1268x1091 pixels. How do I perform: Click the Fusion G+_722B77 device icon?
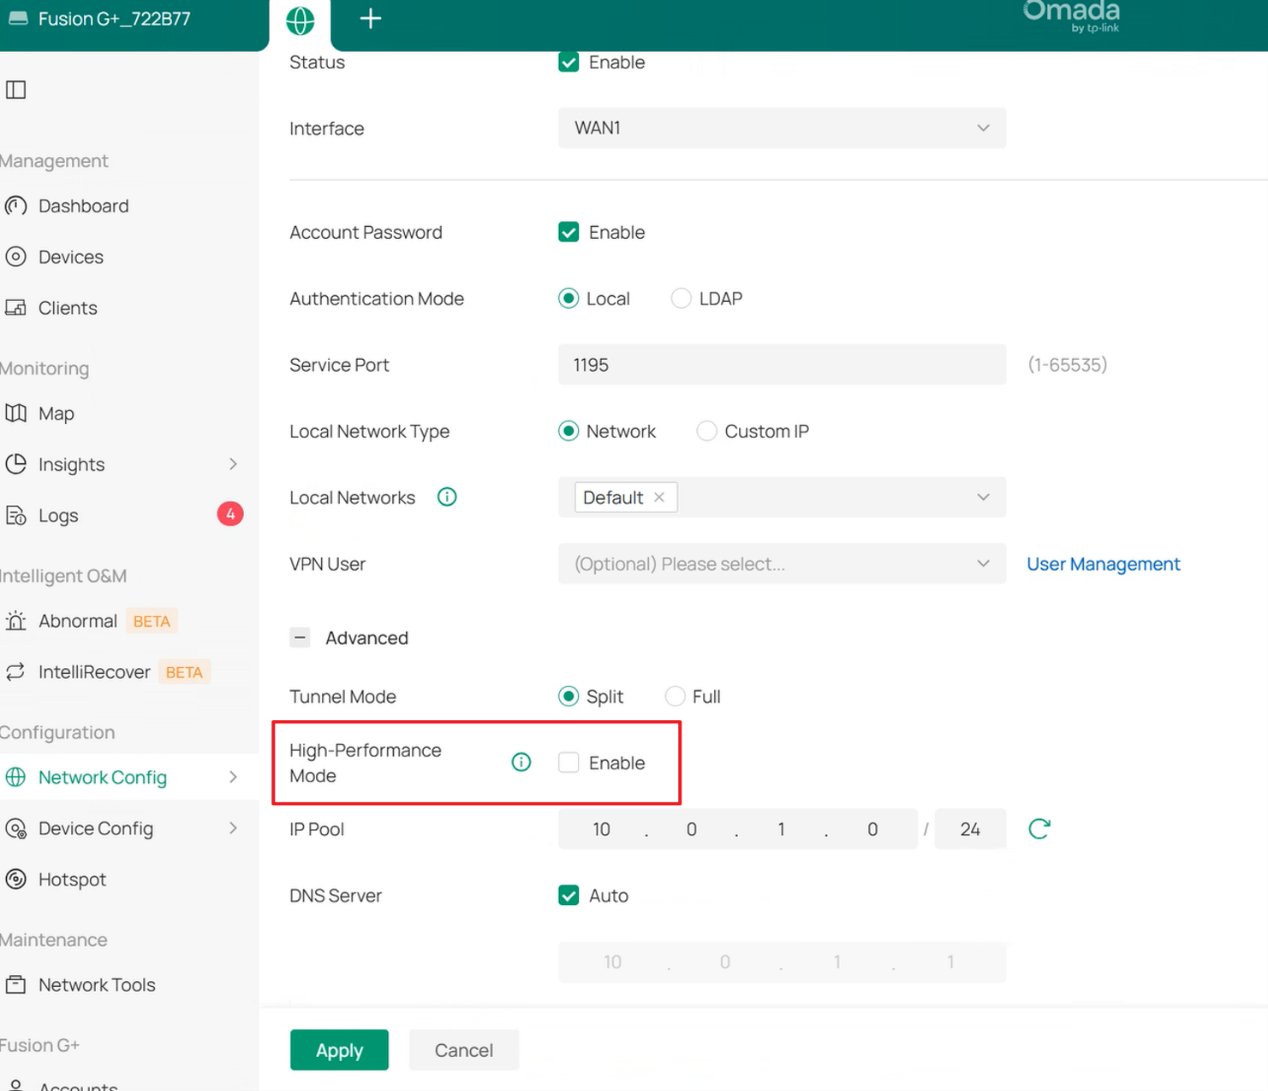tap(18, 18)
